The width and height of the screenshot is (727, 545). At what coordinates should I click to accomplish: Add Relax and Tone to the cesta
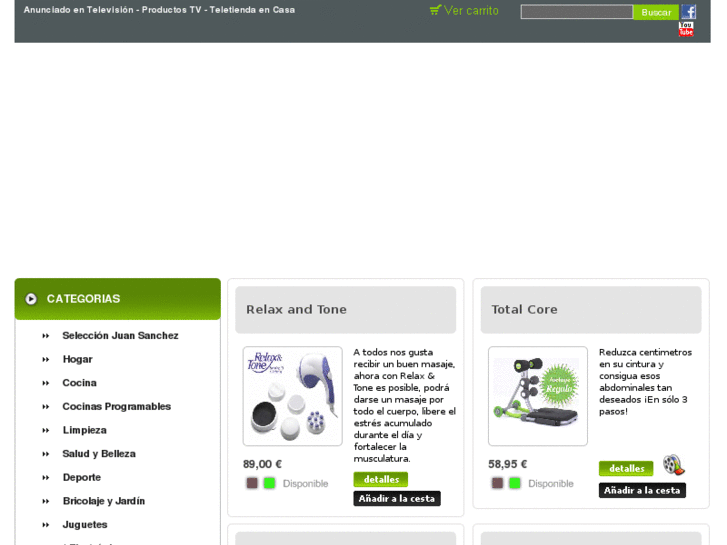[397, 499]
